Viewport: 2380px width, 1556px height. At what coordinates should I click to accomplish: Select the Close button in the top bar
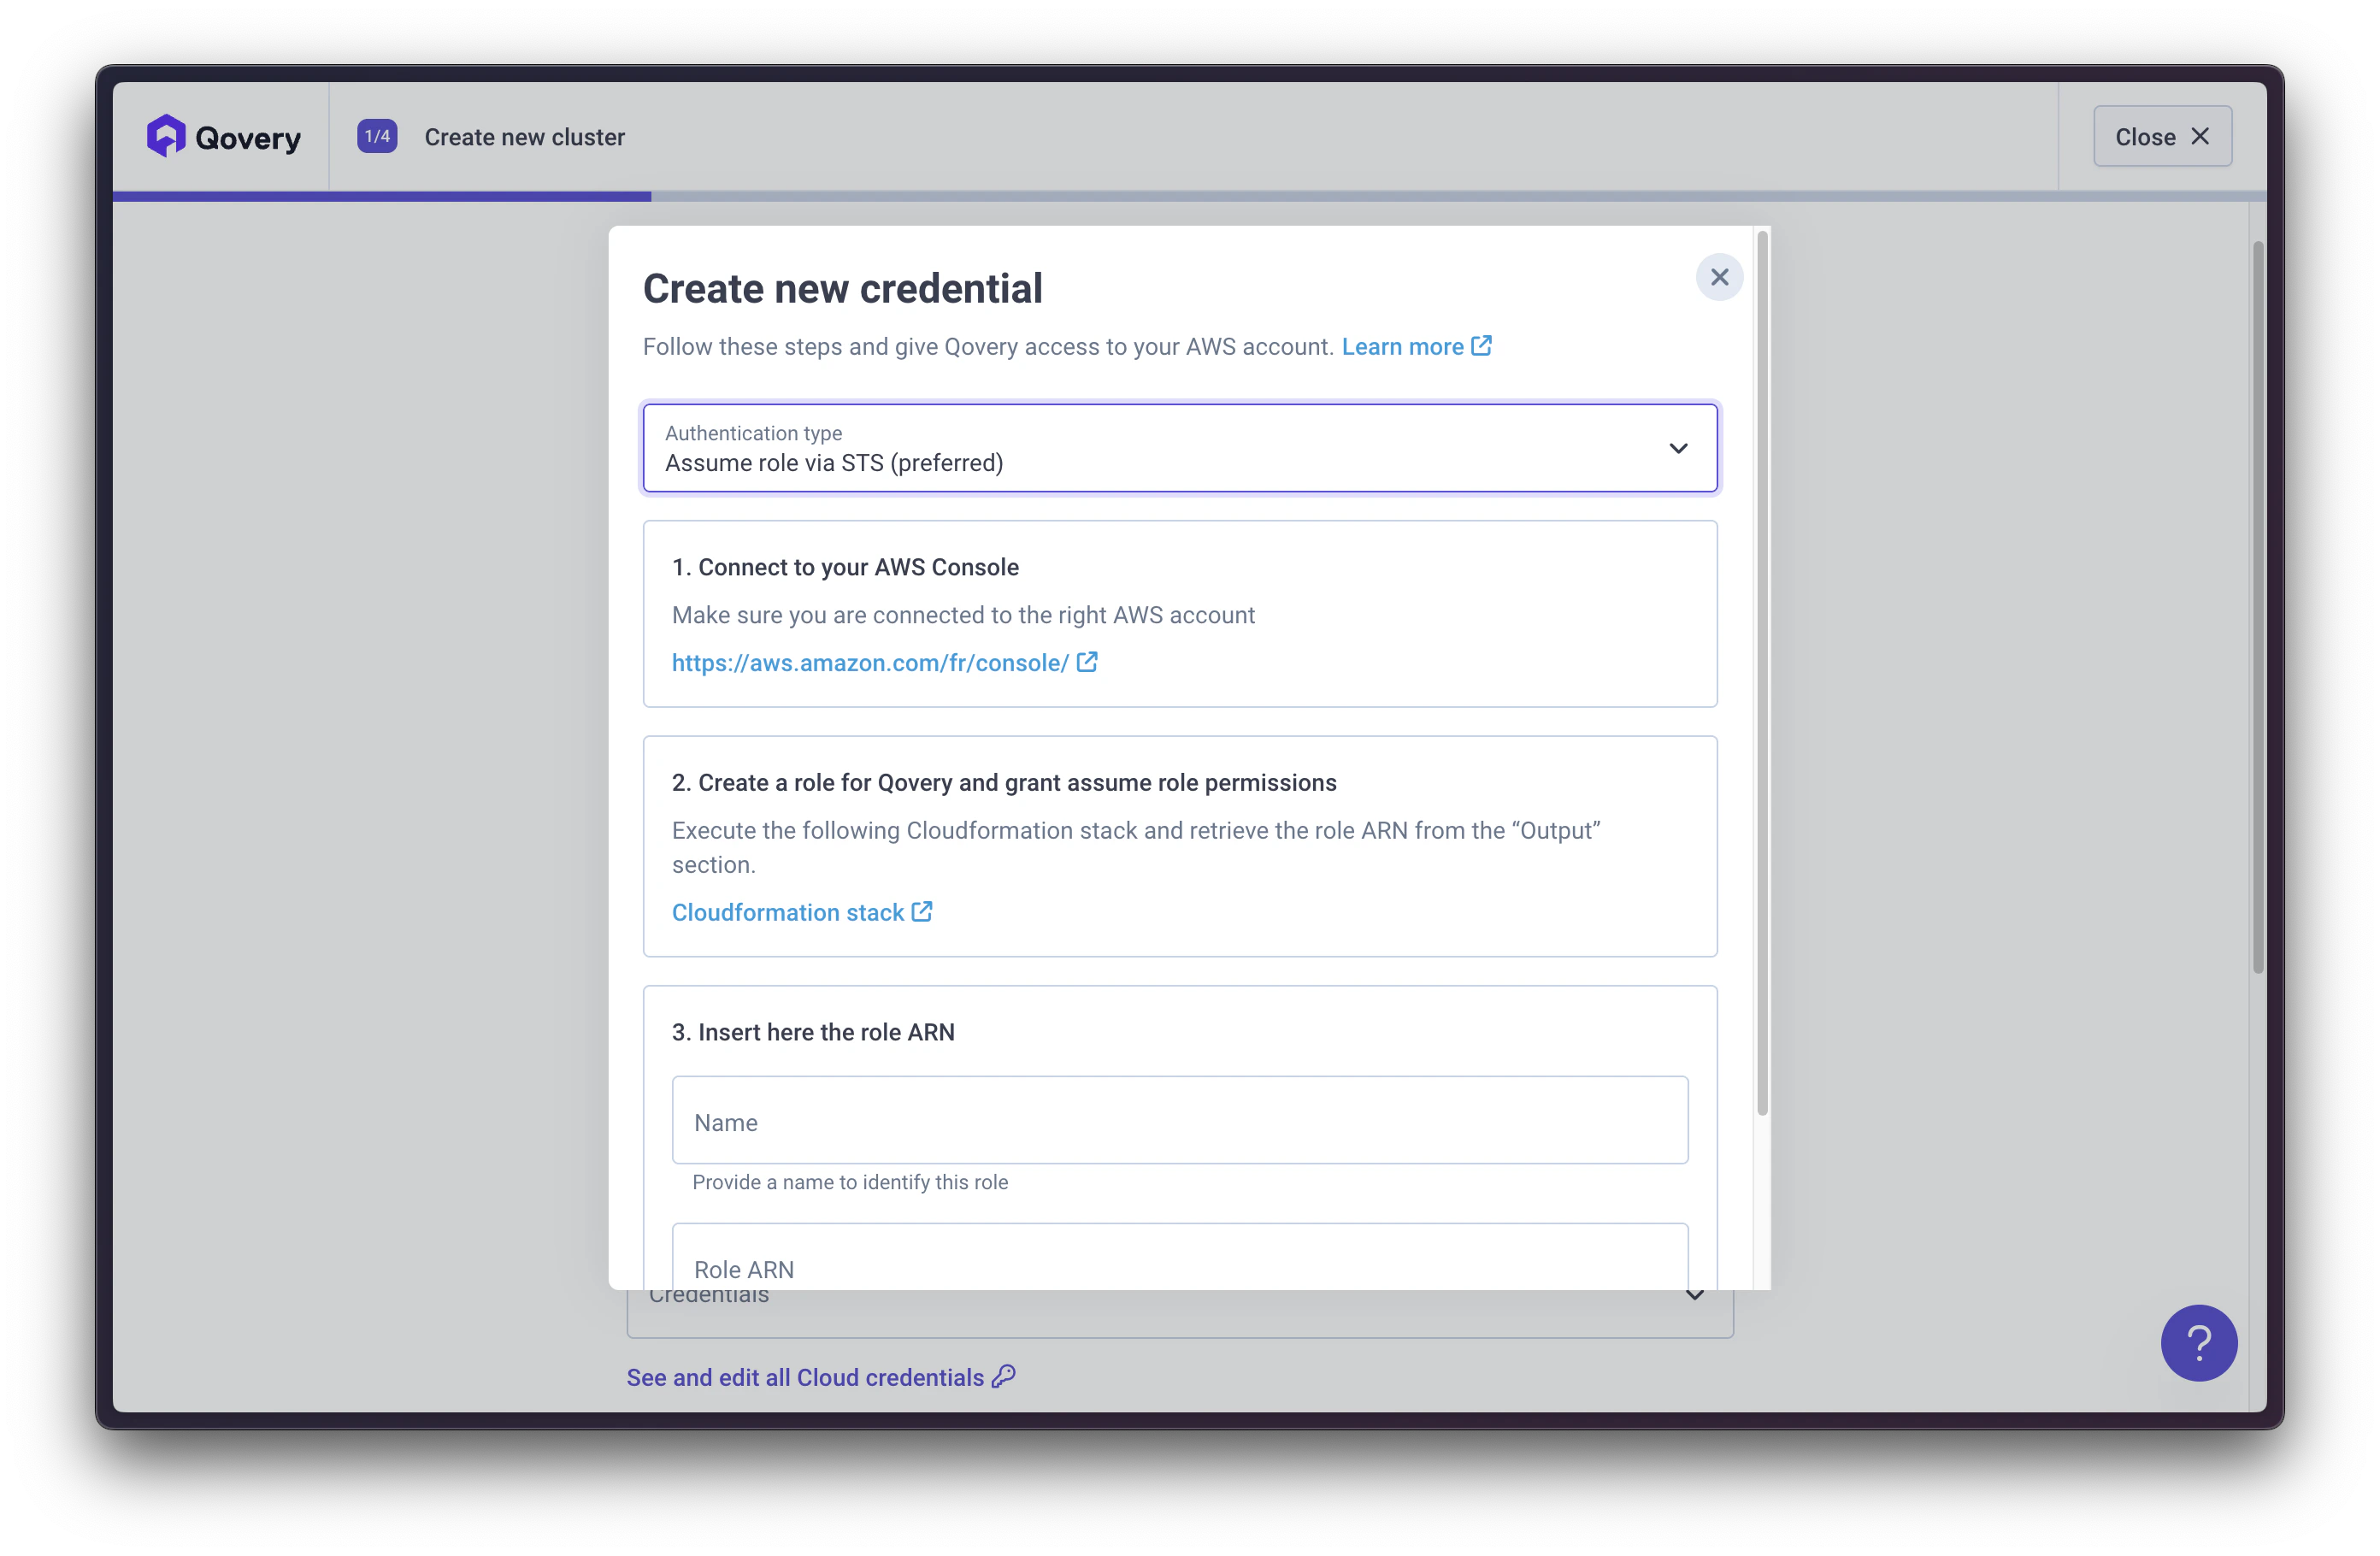click(2162, 136)
